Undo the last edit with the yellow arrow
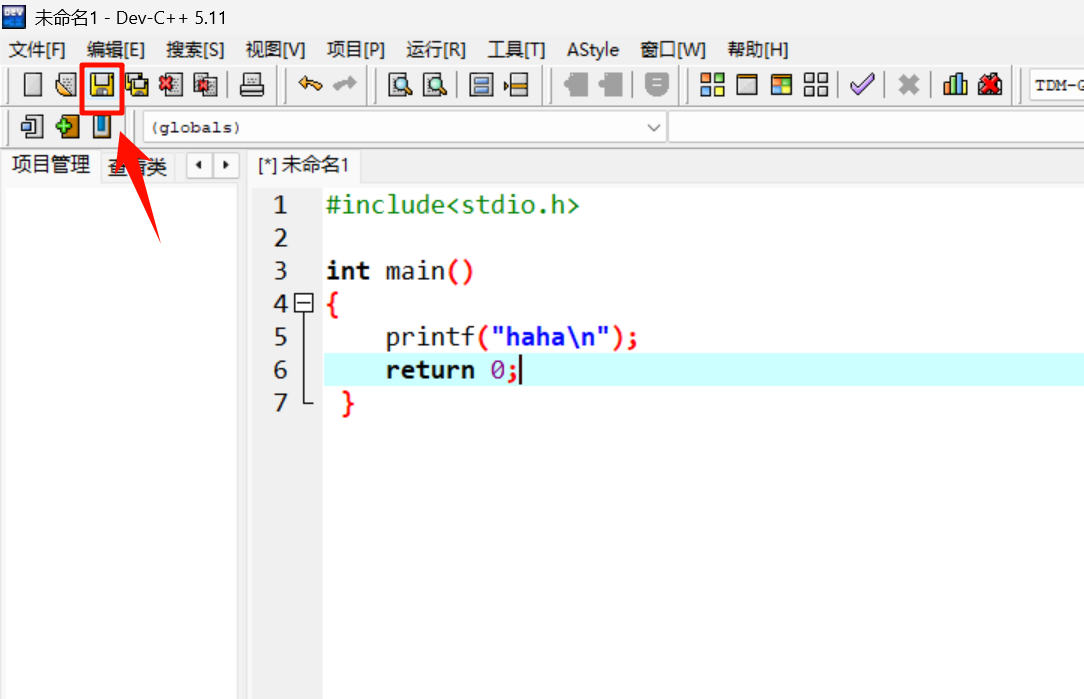The width and height of the screenshot is (1084, 699). click(310, 84)
